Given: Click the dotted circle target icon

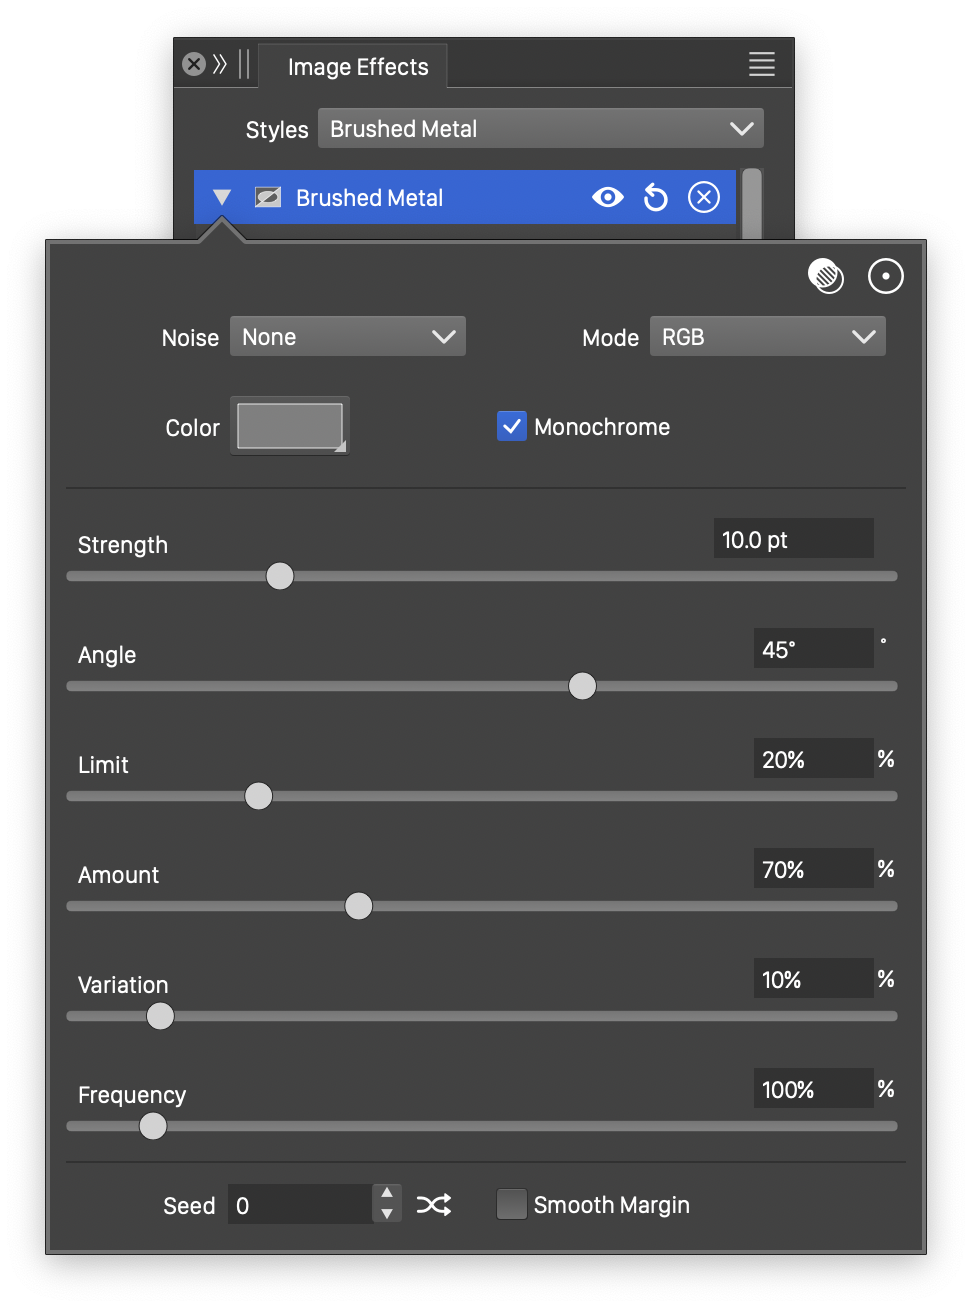Looking at the screenshot, I should 886,276.
